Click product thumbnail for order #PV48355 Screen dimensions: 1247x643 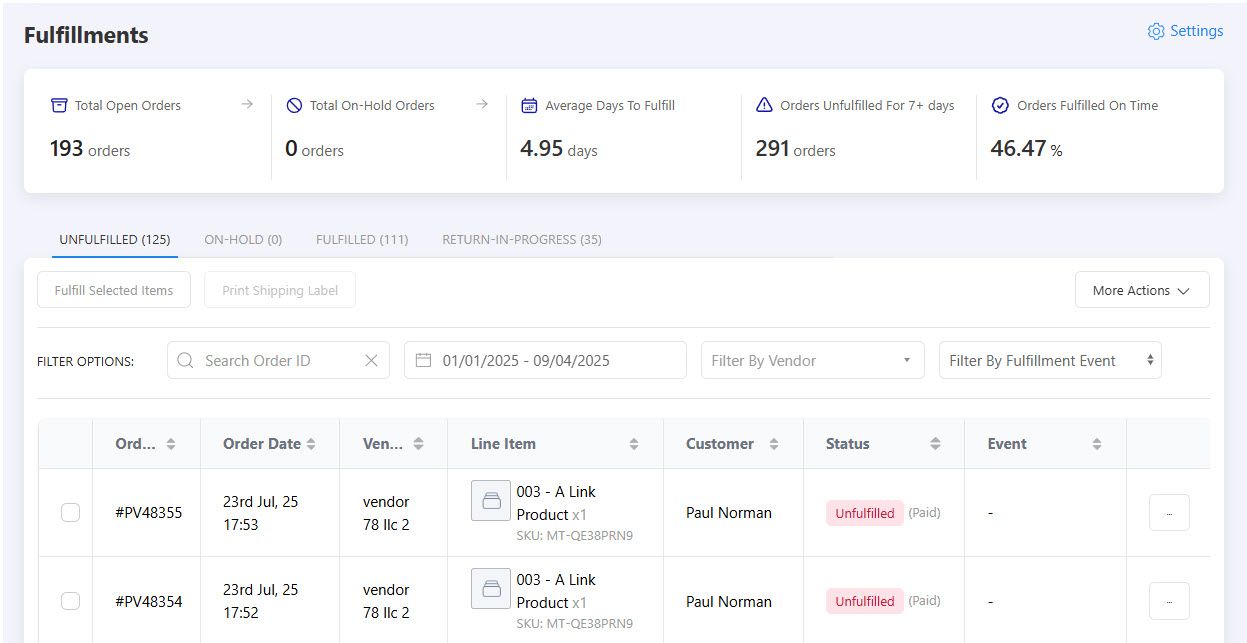tap(490, 501)
